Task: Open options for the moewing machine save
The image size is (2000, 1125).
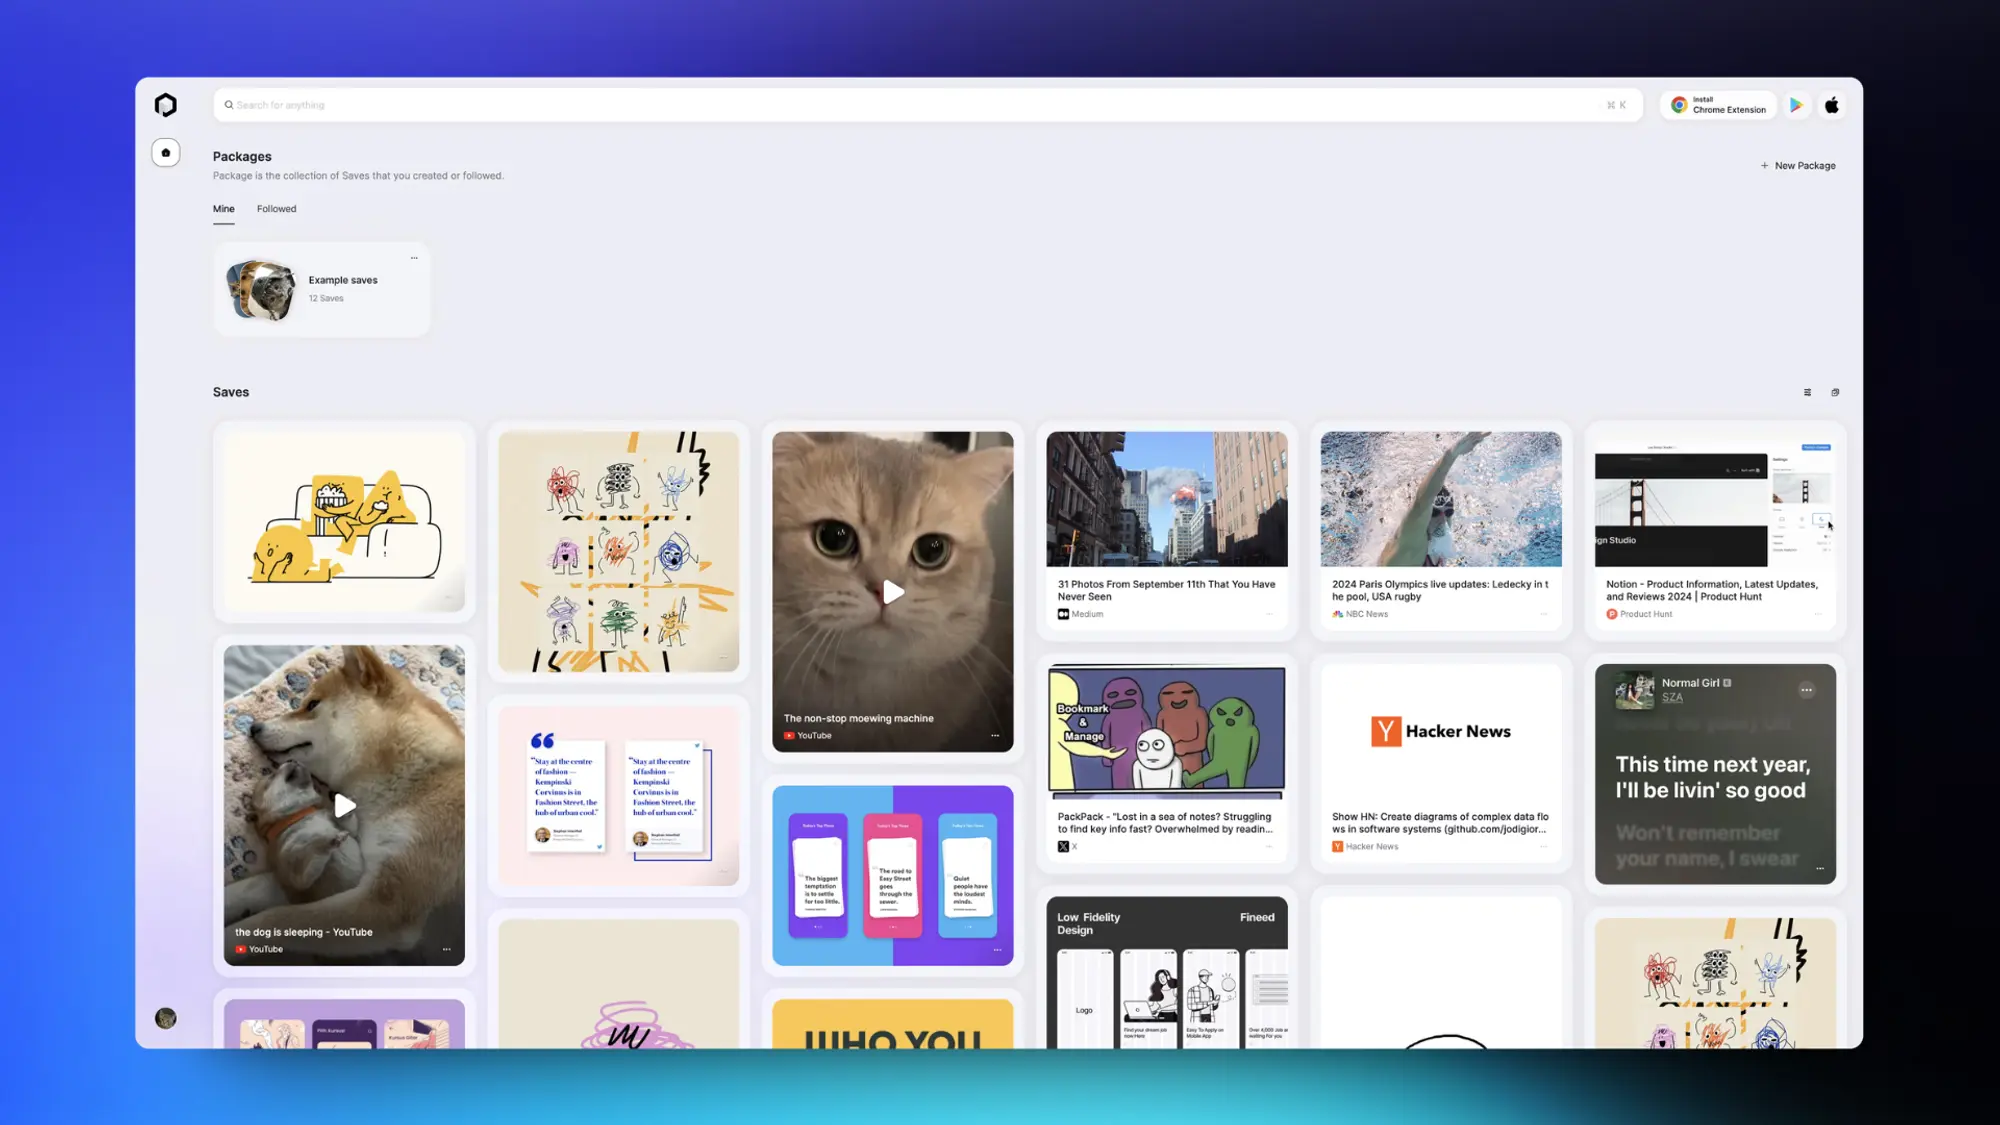Action: click(995, 735)
